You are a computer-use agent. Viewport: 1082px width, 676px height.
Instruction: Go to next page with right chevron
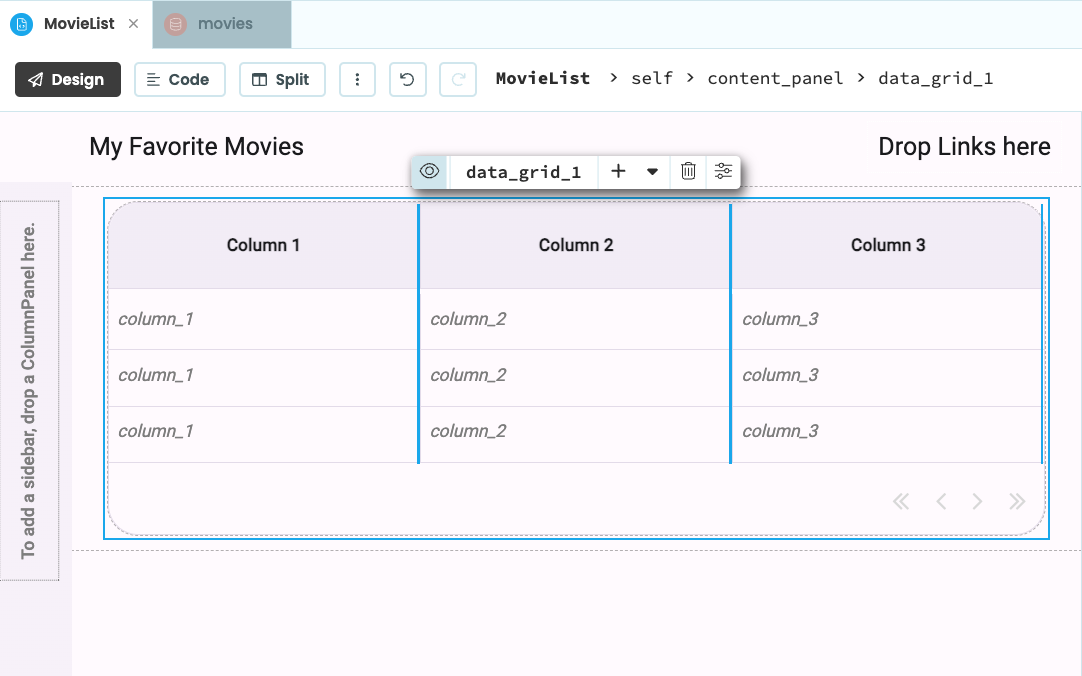(978, 501)
